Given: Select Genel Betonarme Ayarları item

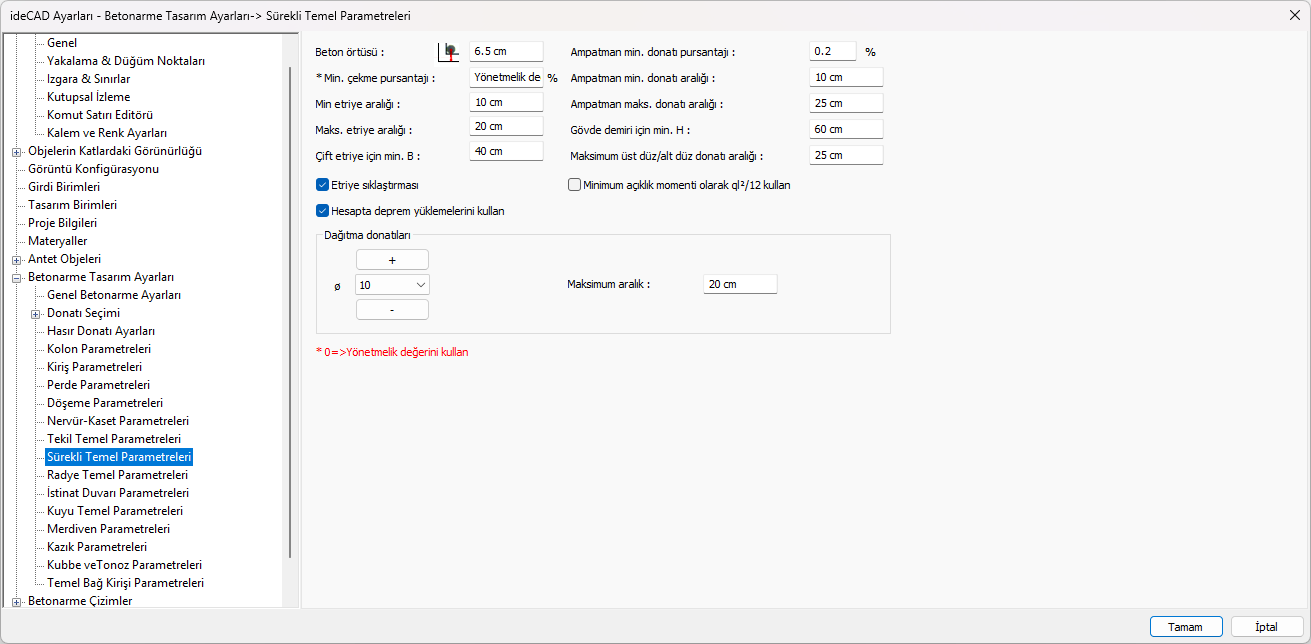Looking at the screenshot, I should pyautogui.click(x=114, y=296).
